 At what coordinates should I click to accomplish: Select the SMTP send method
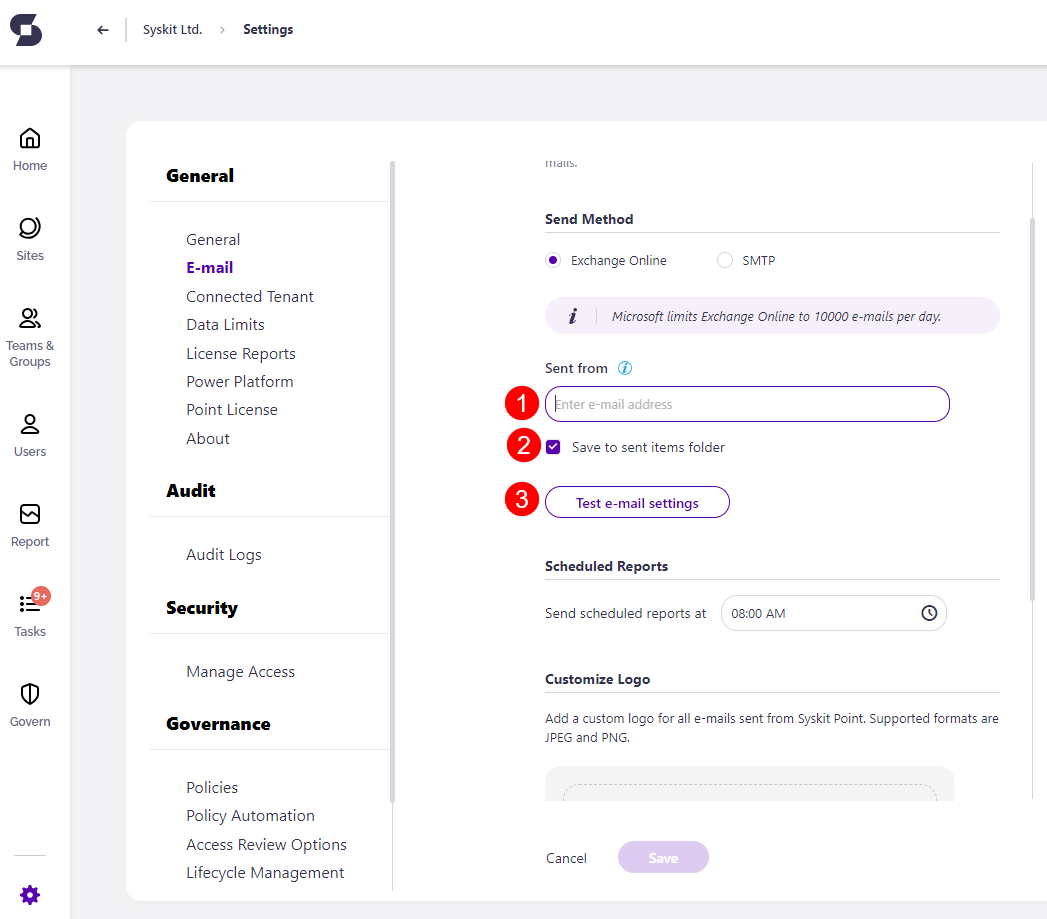pos(724,259)
